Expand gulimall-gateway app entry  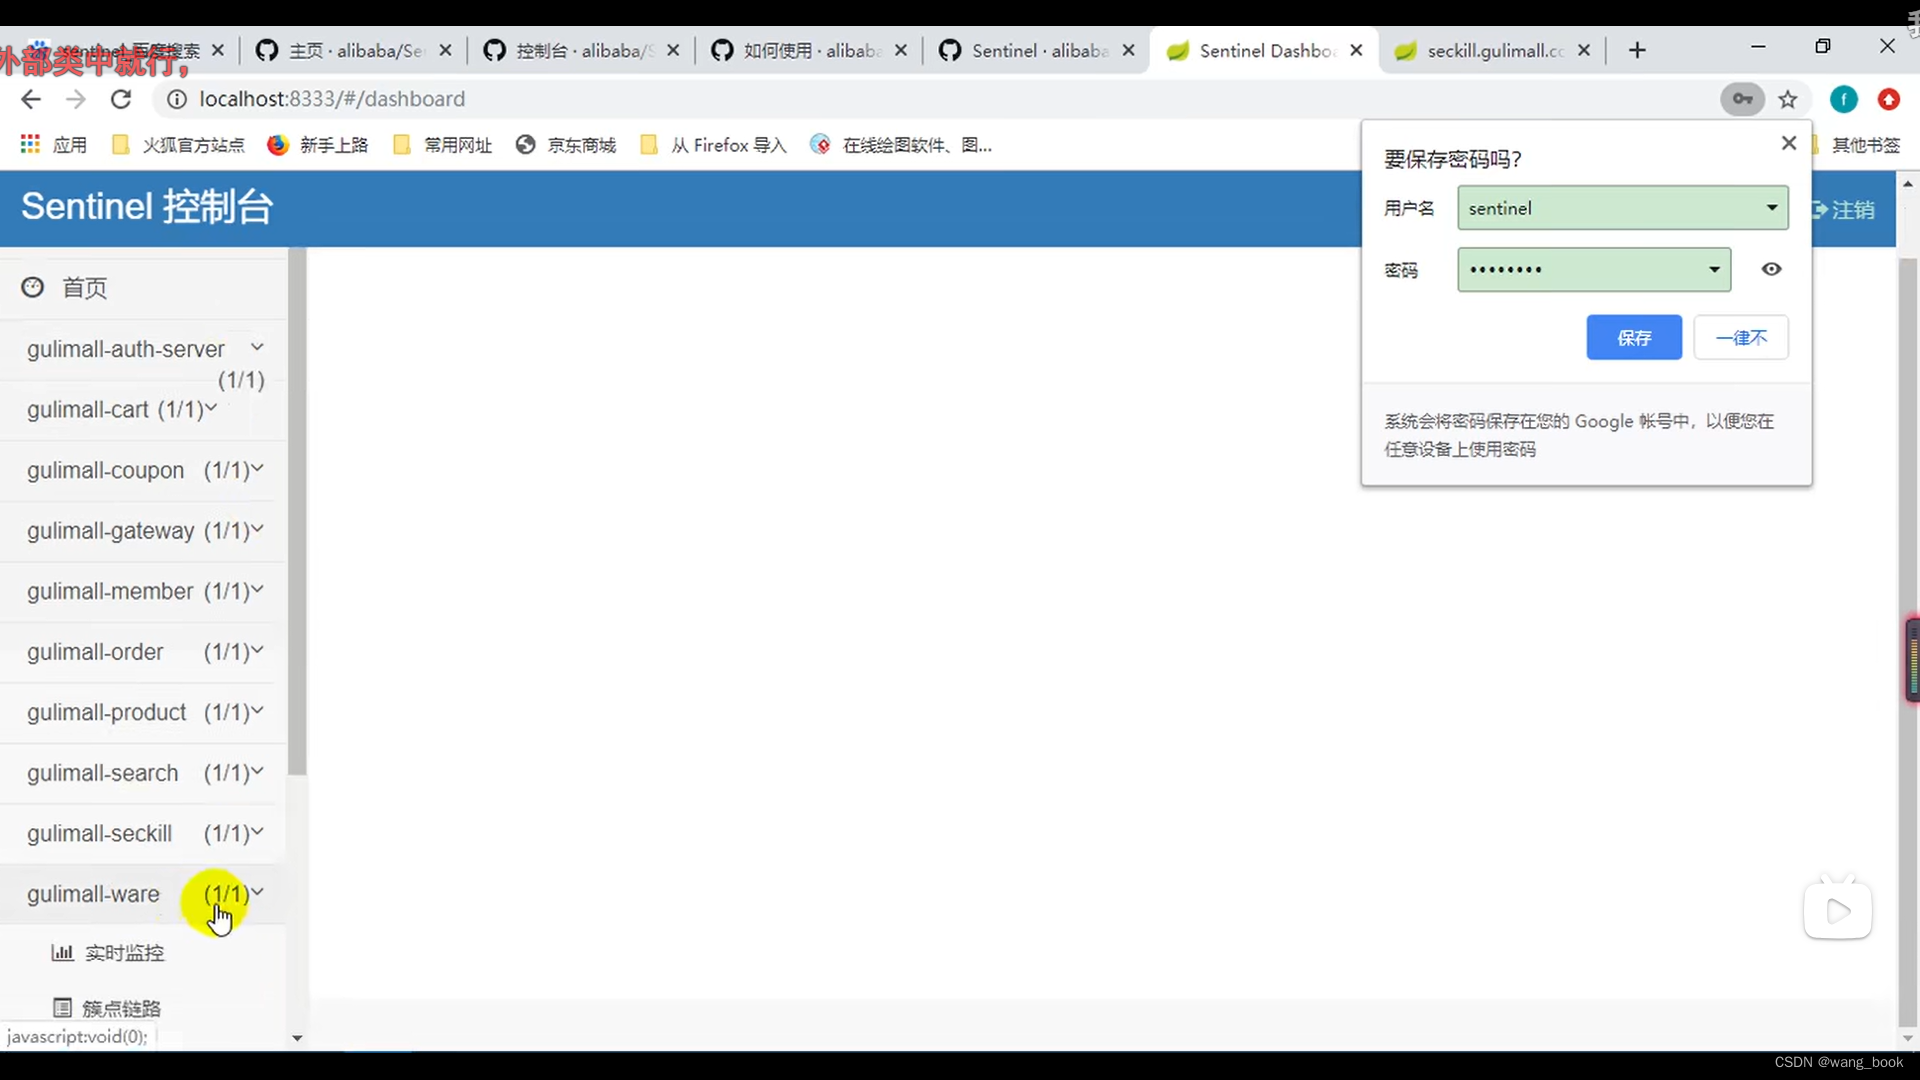click(143, 531)
